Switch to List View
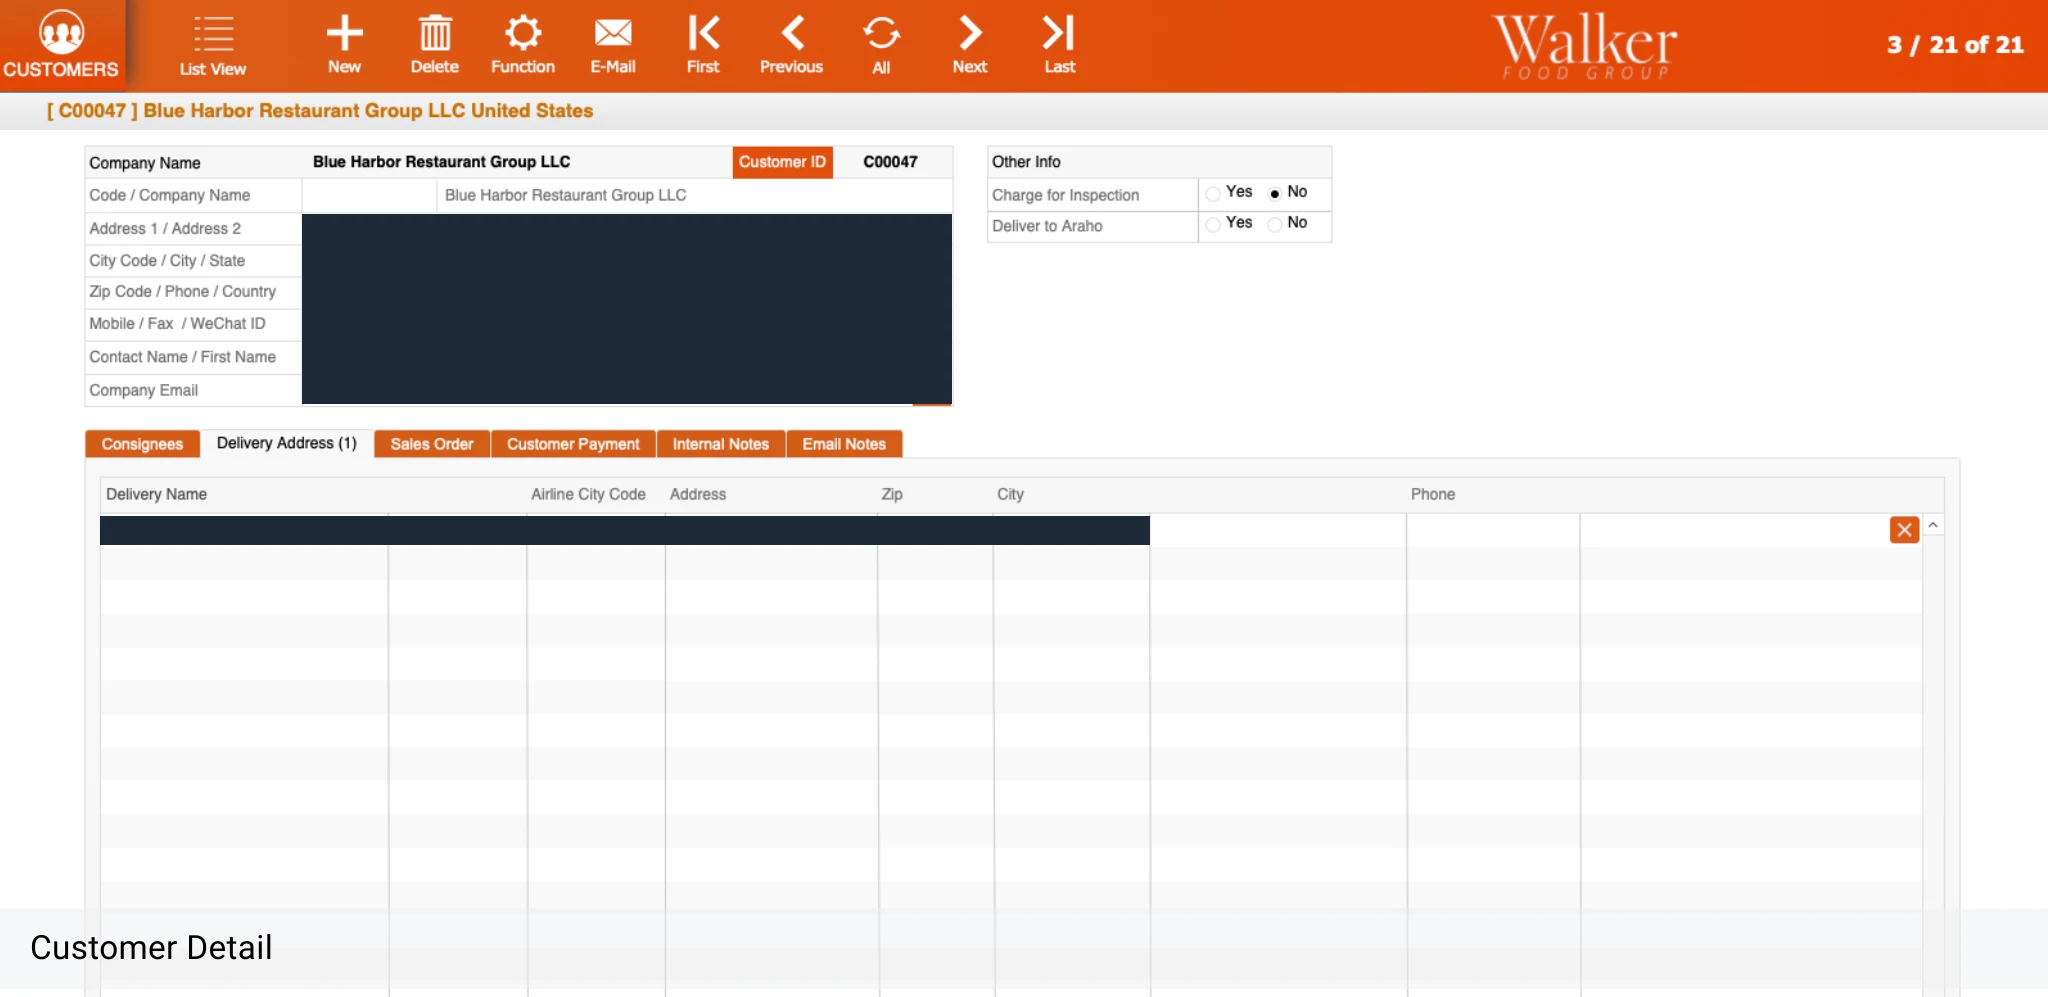The image size is (2048, 997). point(212,46)
